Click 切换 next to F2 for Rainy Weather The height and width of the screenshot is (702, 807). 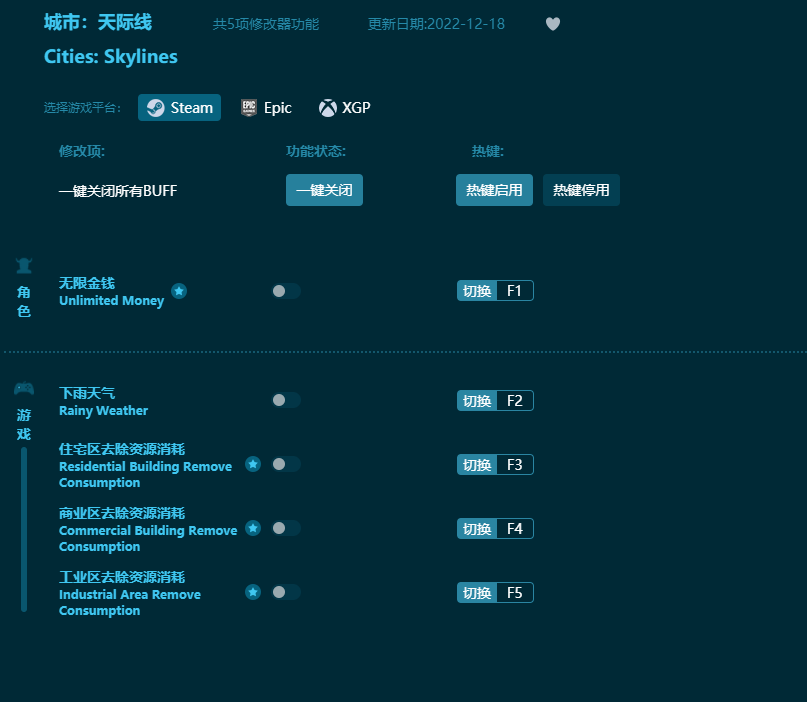[x=476, y=399]
